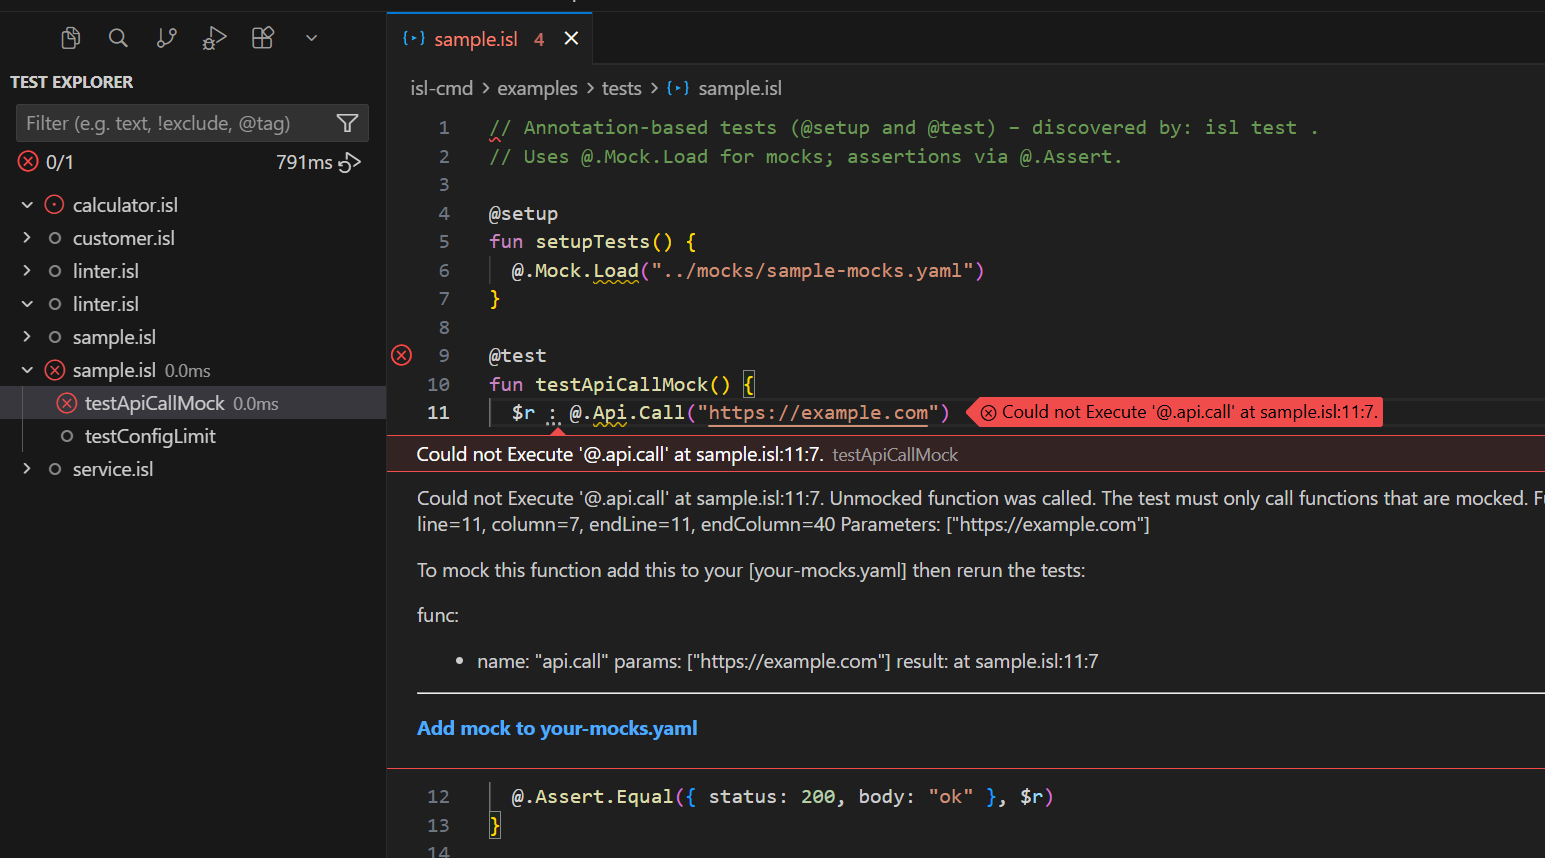Screen dimensions: 1545x858
Task: Open the tests breadcrumb menu
Action: (x=621, y=88)
